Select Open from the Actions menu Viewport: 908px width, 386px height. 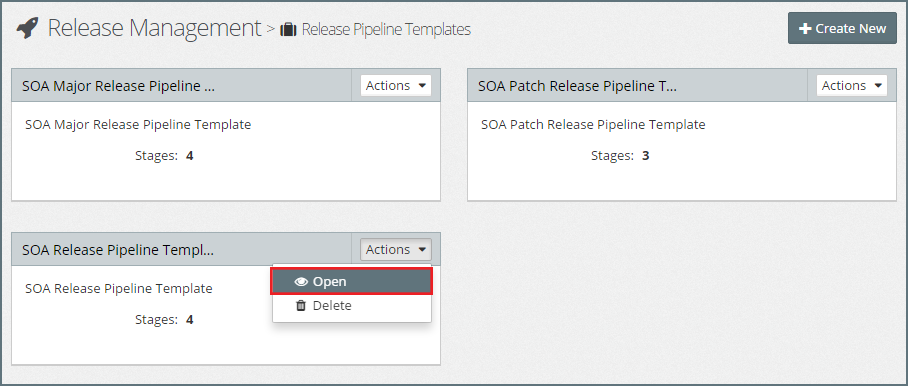pos(352,282)
